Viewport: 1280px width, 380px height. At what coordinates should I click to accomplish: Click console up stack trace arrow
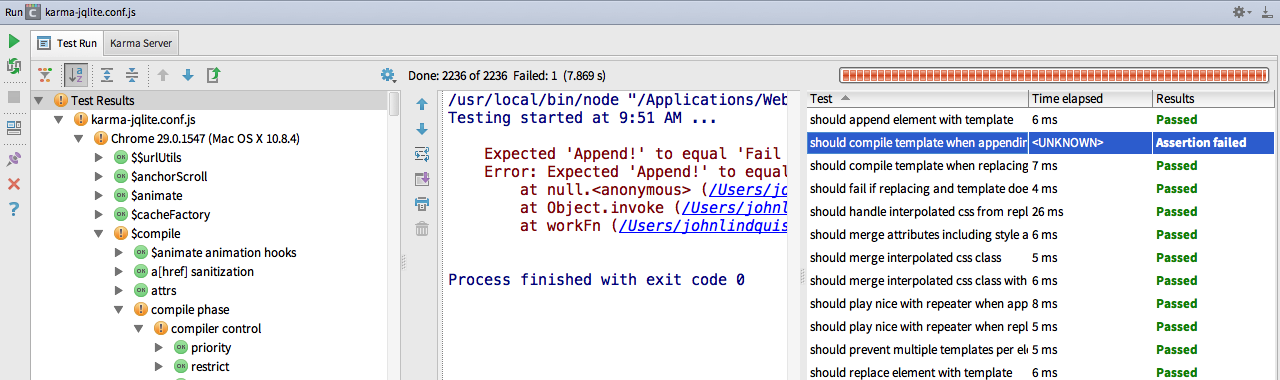[422, 104]
